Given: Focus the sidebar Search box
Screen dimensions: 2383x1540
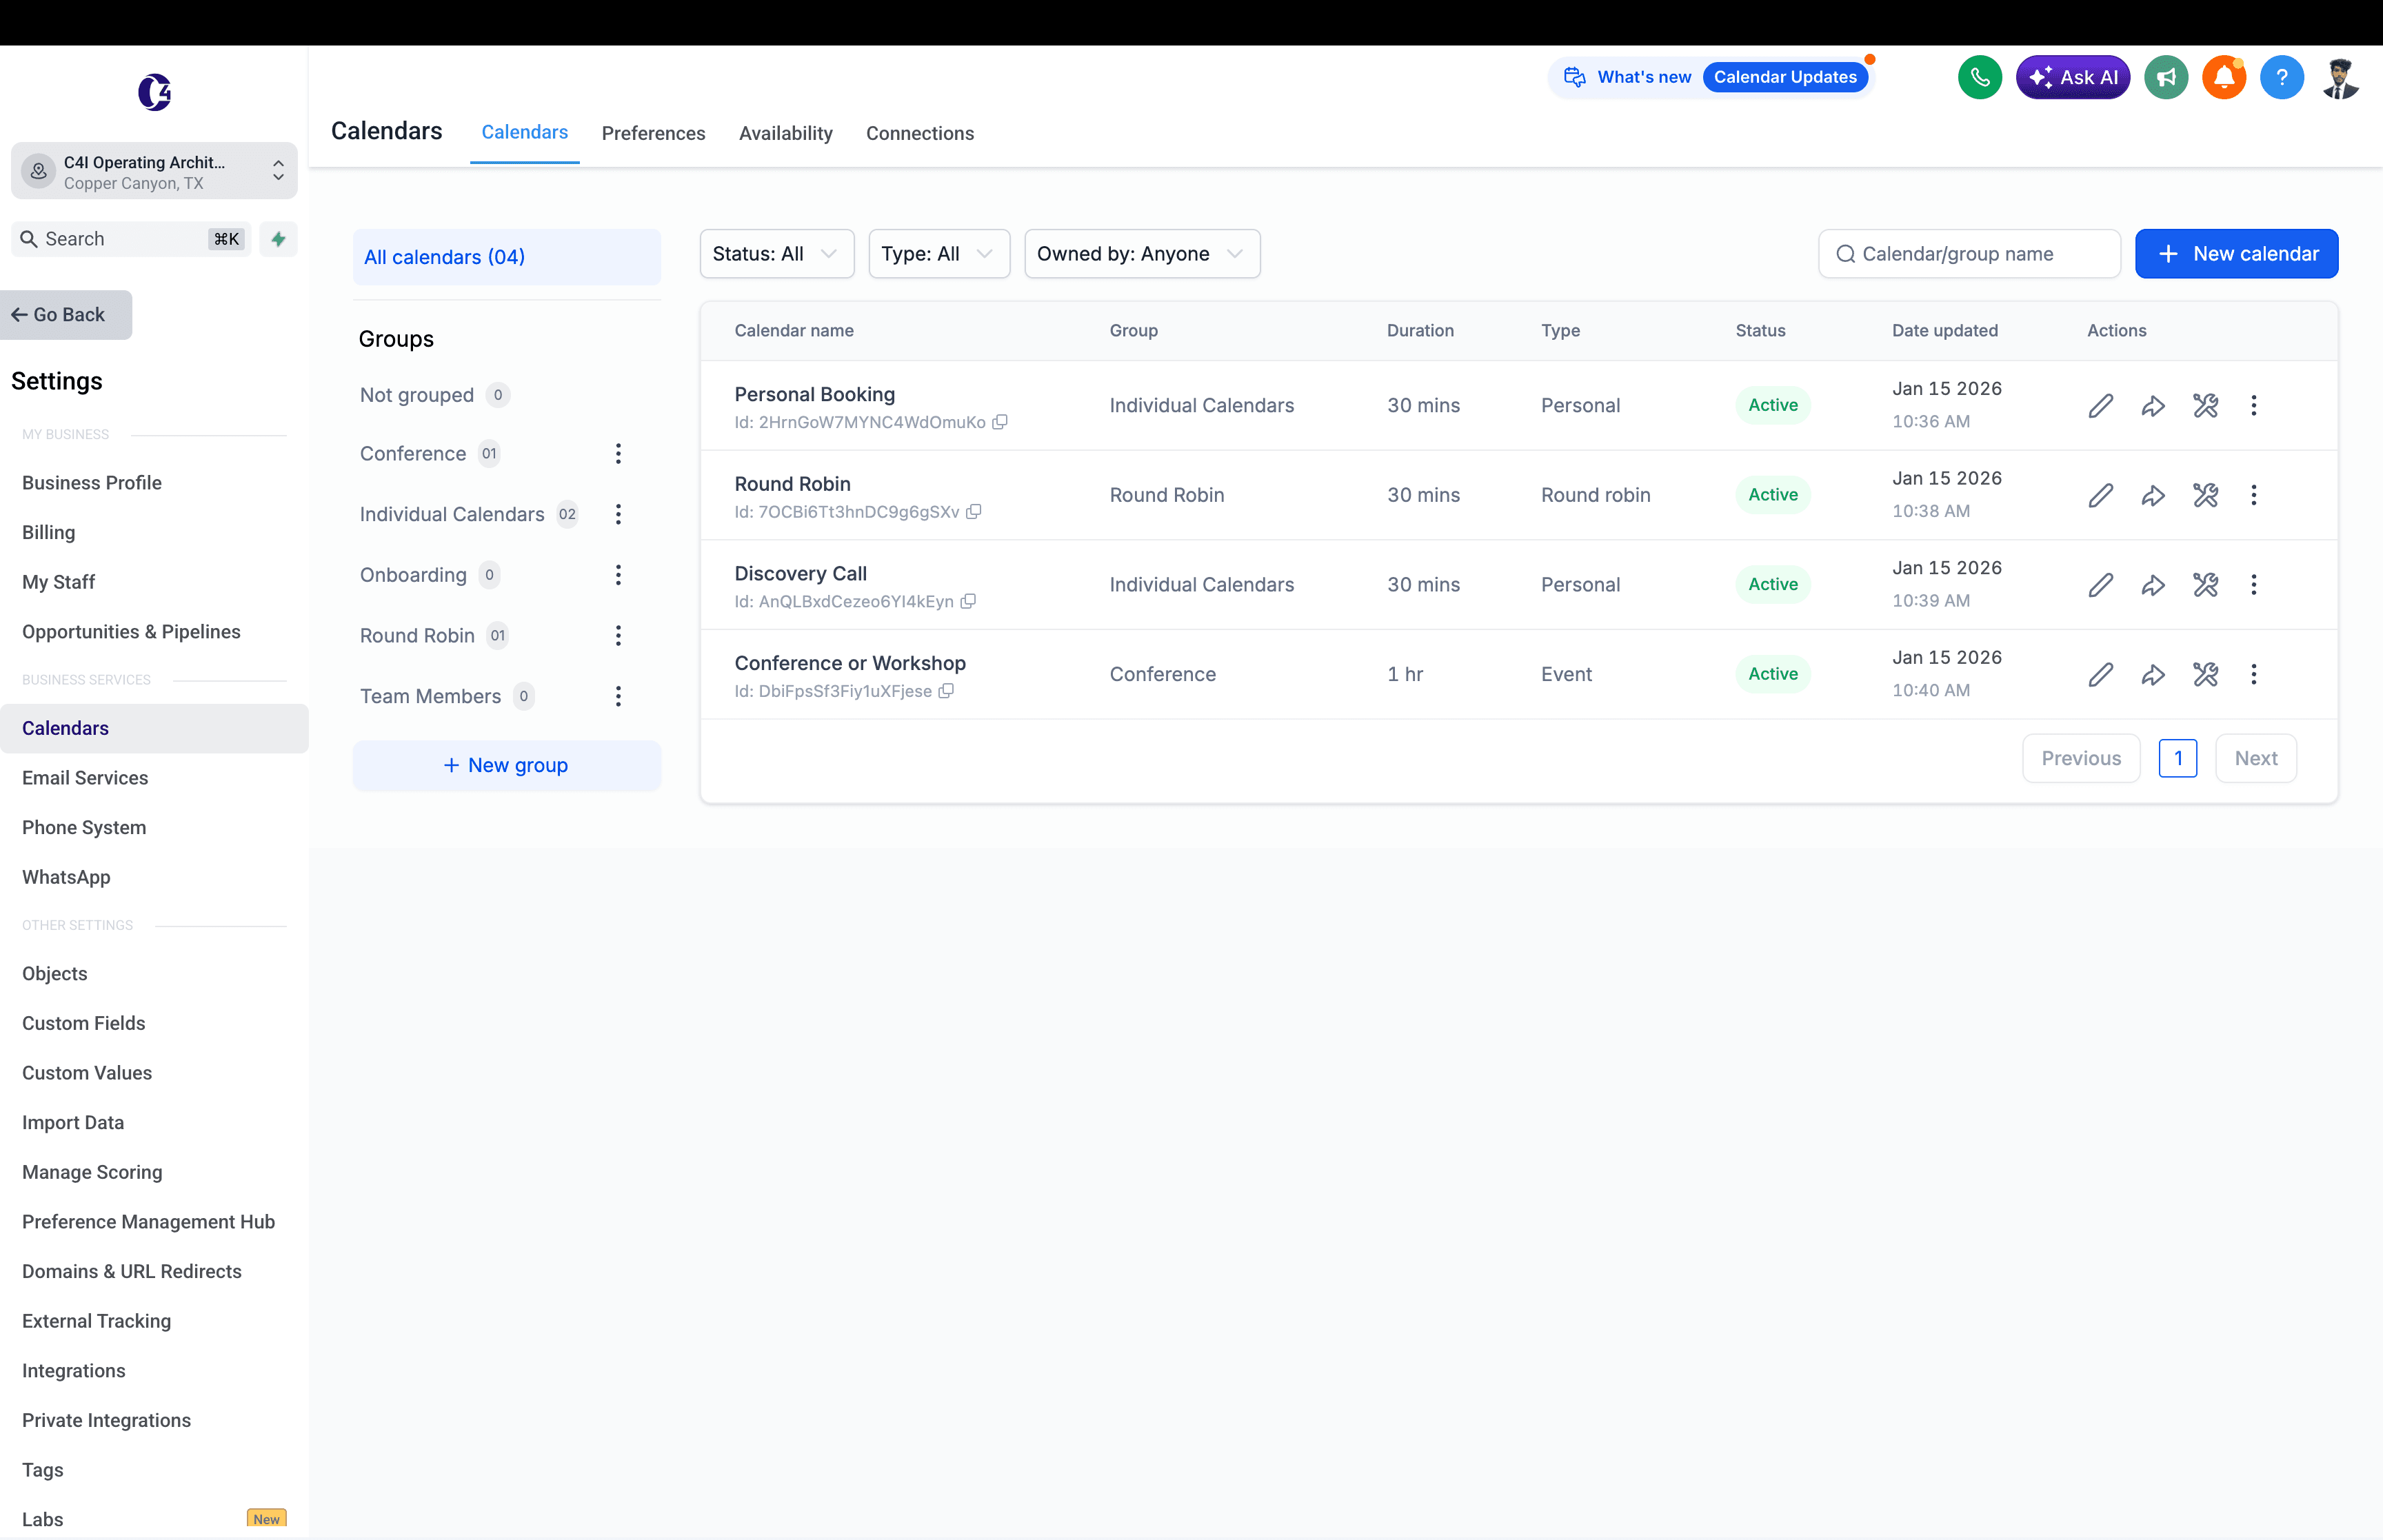Looking at the screenshot, I should click(130, 239).
